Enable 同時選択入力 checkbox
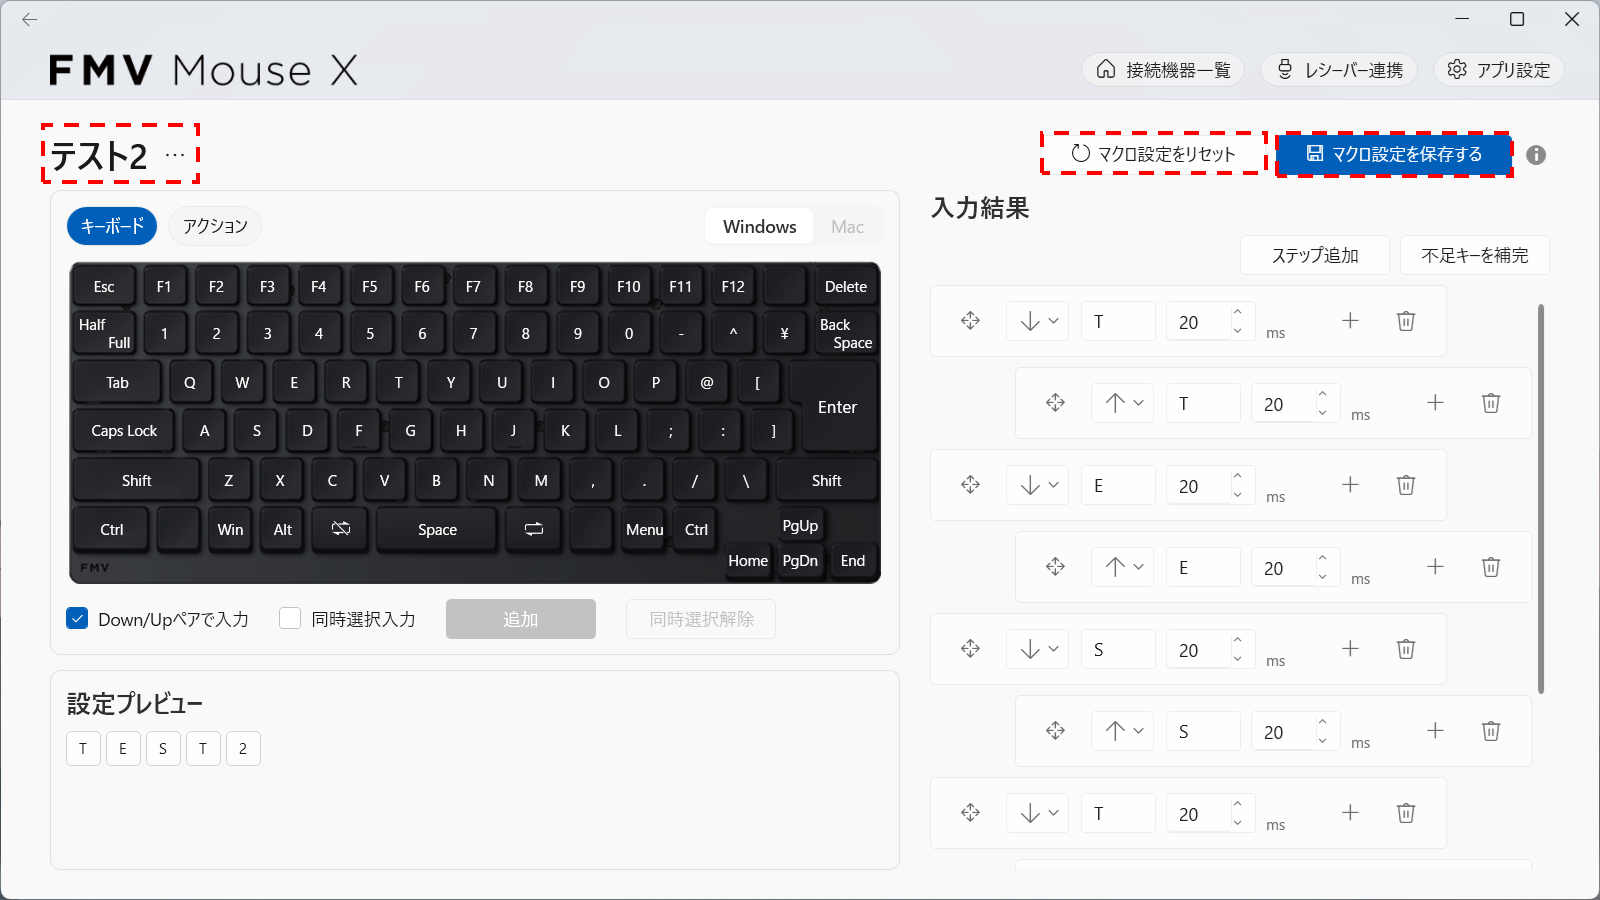The image size is (1600, 900). [290, 619]
